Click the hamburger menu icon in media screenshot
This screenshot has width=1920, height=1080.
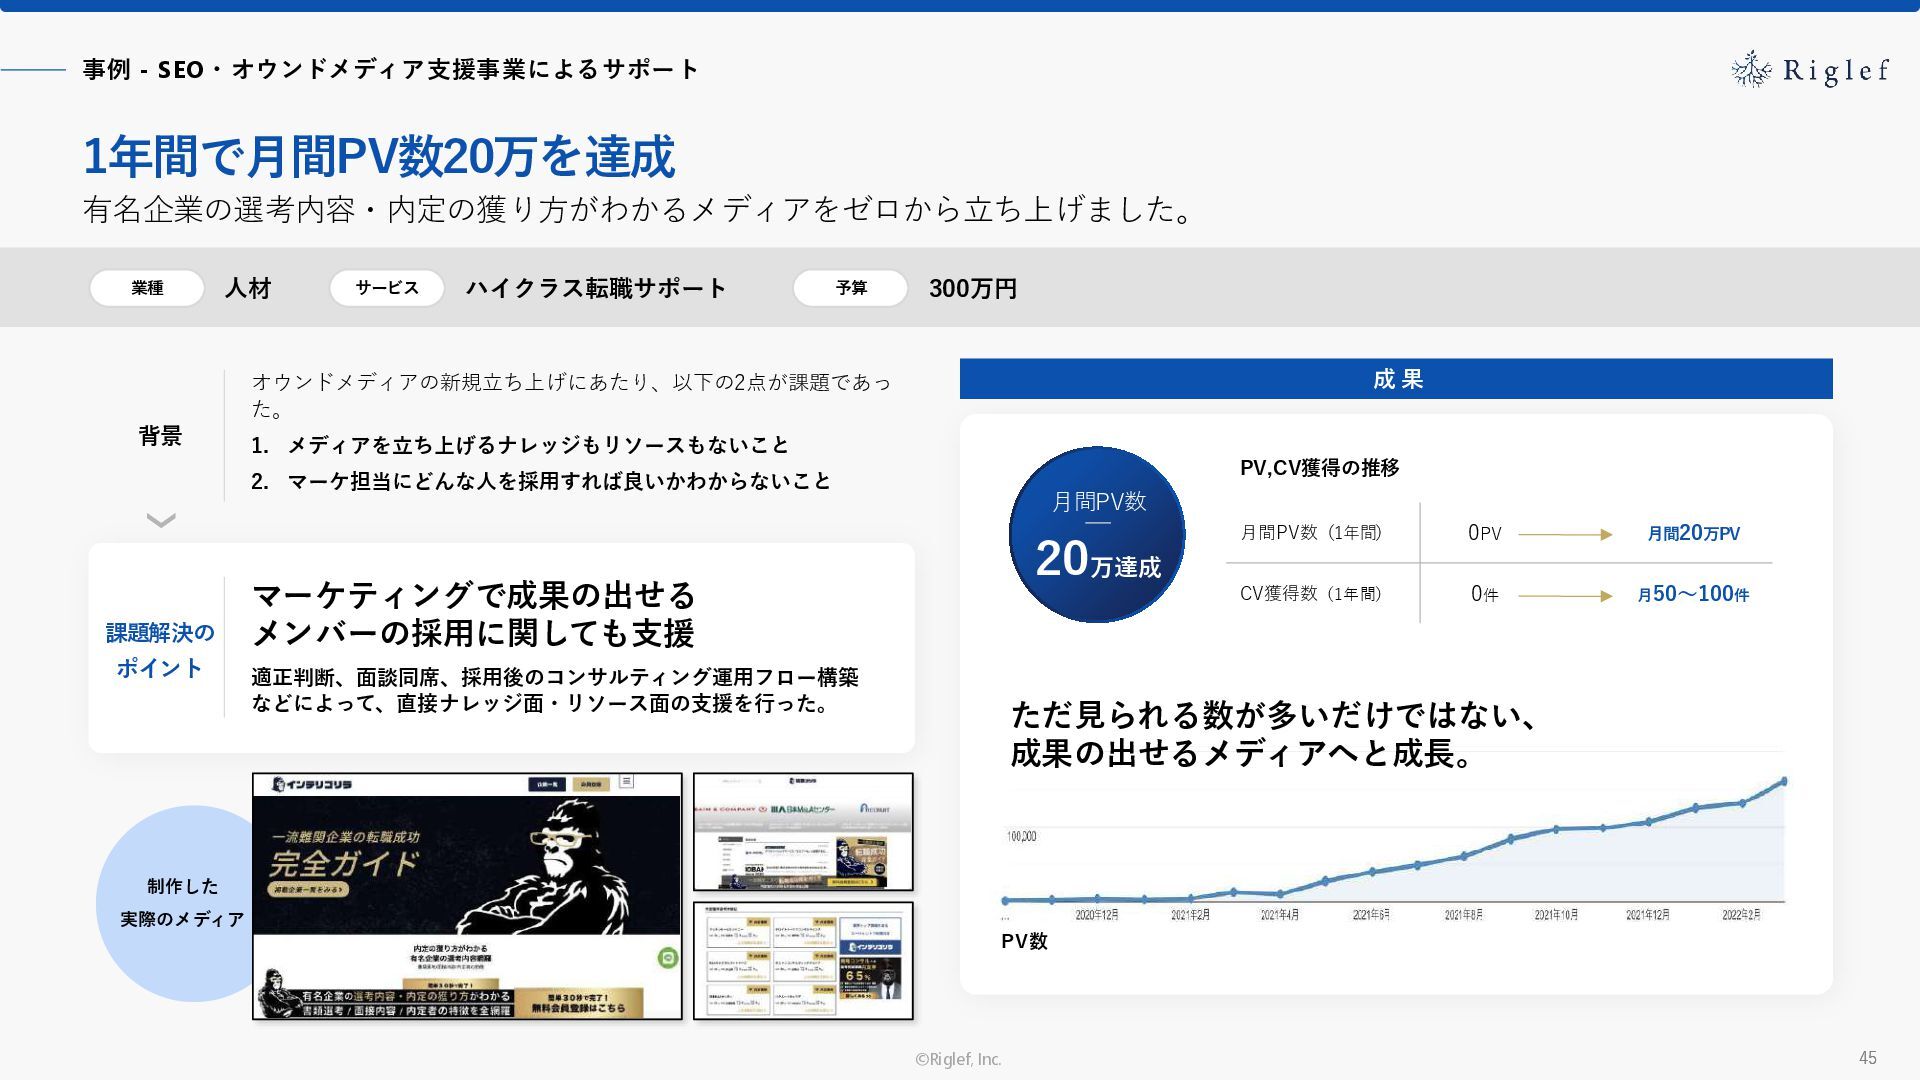pyautogui.click(x=627, y=782)
